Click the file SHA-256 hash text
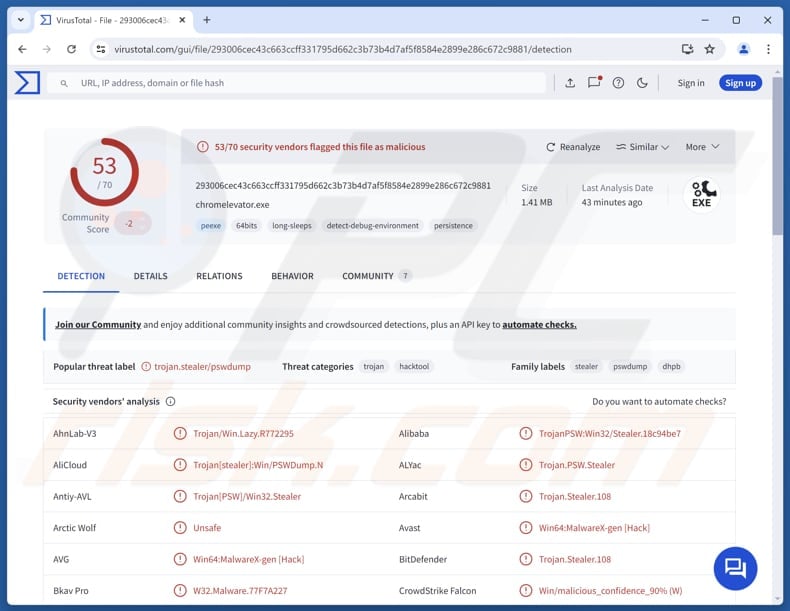790x611 pixels. pyautogui.click(x=343, y=185)
